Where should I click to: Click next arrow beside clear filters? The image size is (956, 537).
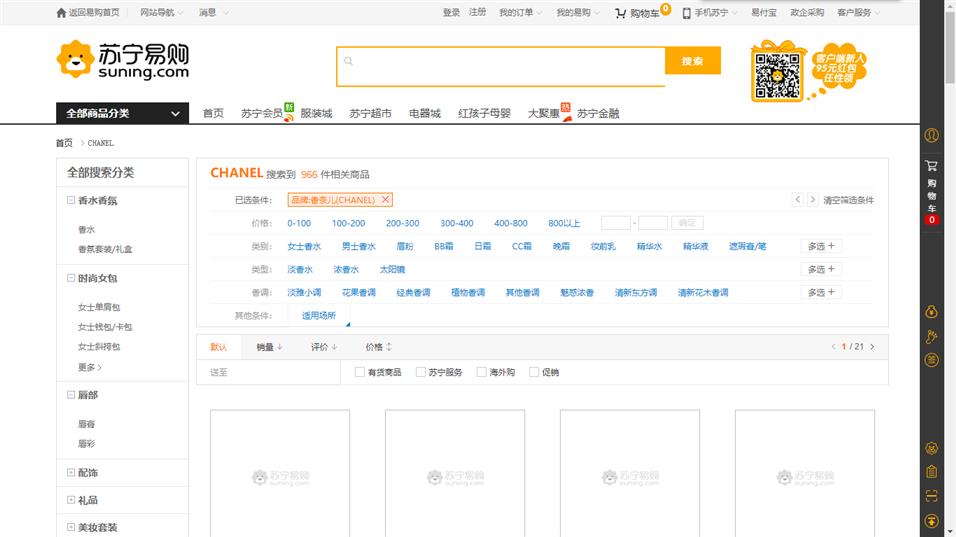pyautogui.click(x=812, y=199)
